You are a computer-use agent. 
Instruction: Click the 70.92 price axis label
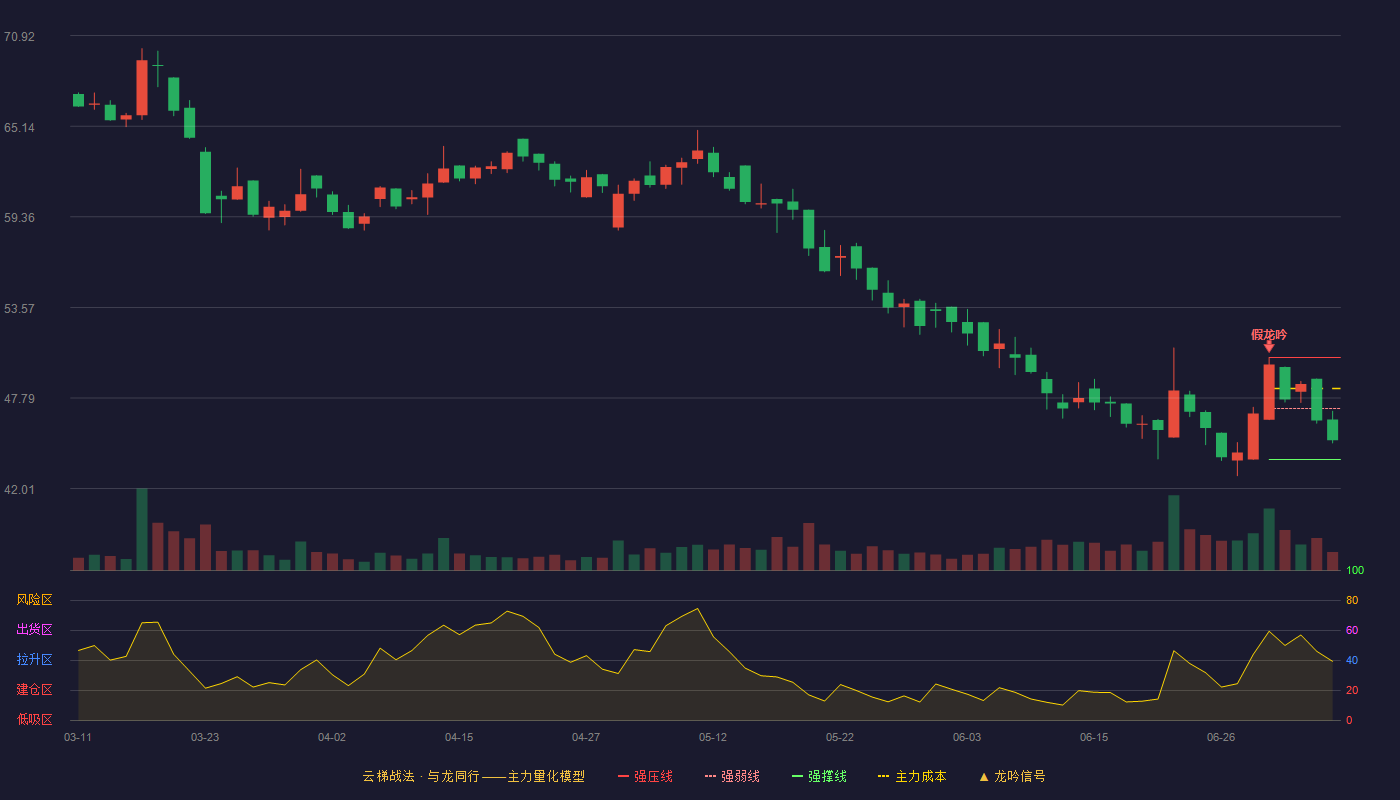coord(19,37)
